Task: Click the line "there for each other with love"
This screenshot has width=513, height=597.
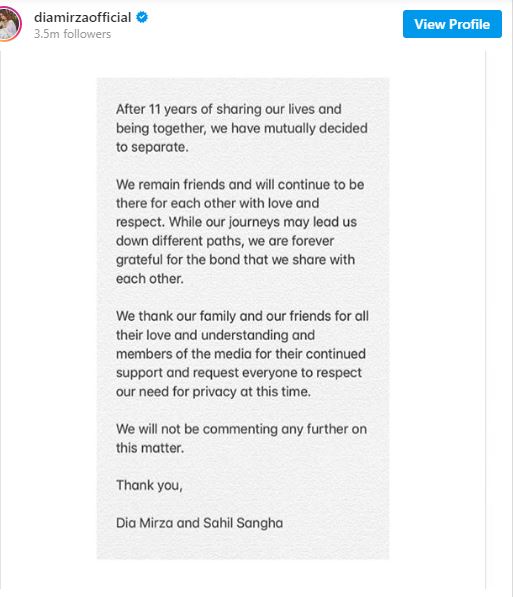Action: (217, 203)
